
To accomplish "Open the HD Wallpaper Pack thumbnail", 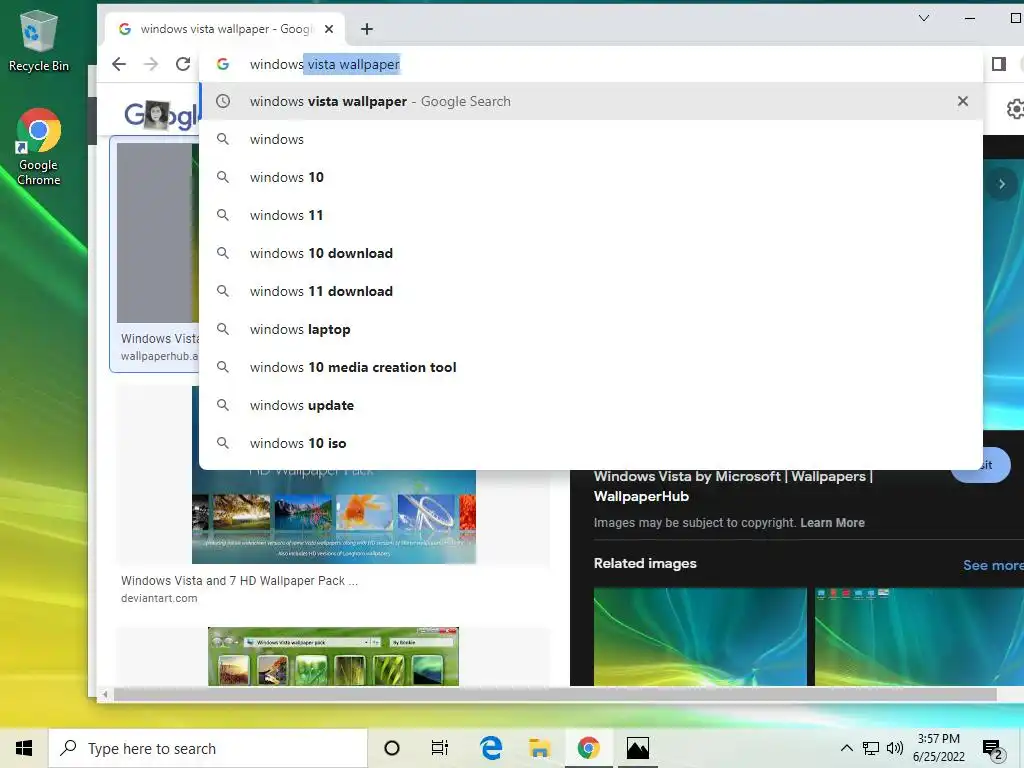I will (334, 516).
